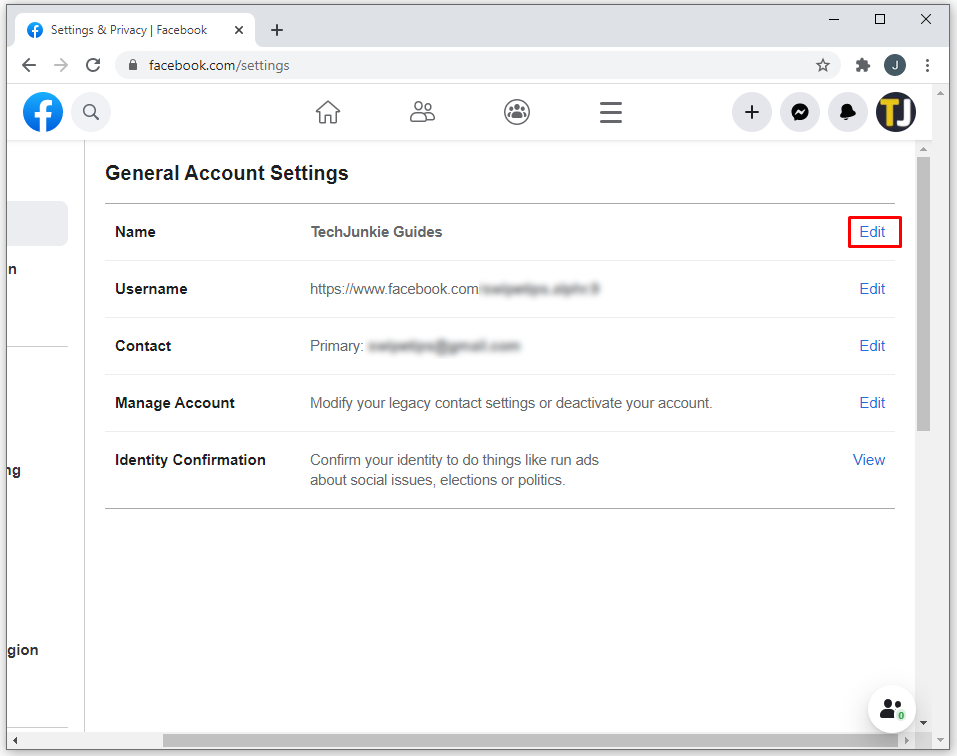
Task: Edit the Manage Account setting
Action: click(872, 403)
